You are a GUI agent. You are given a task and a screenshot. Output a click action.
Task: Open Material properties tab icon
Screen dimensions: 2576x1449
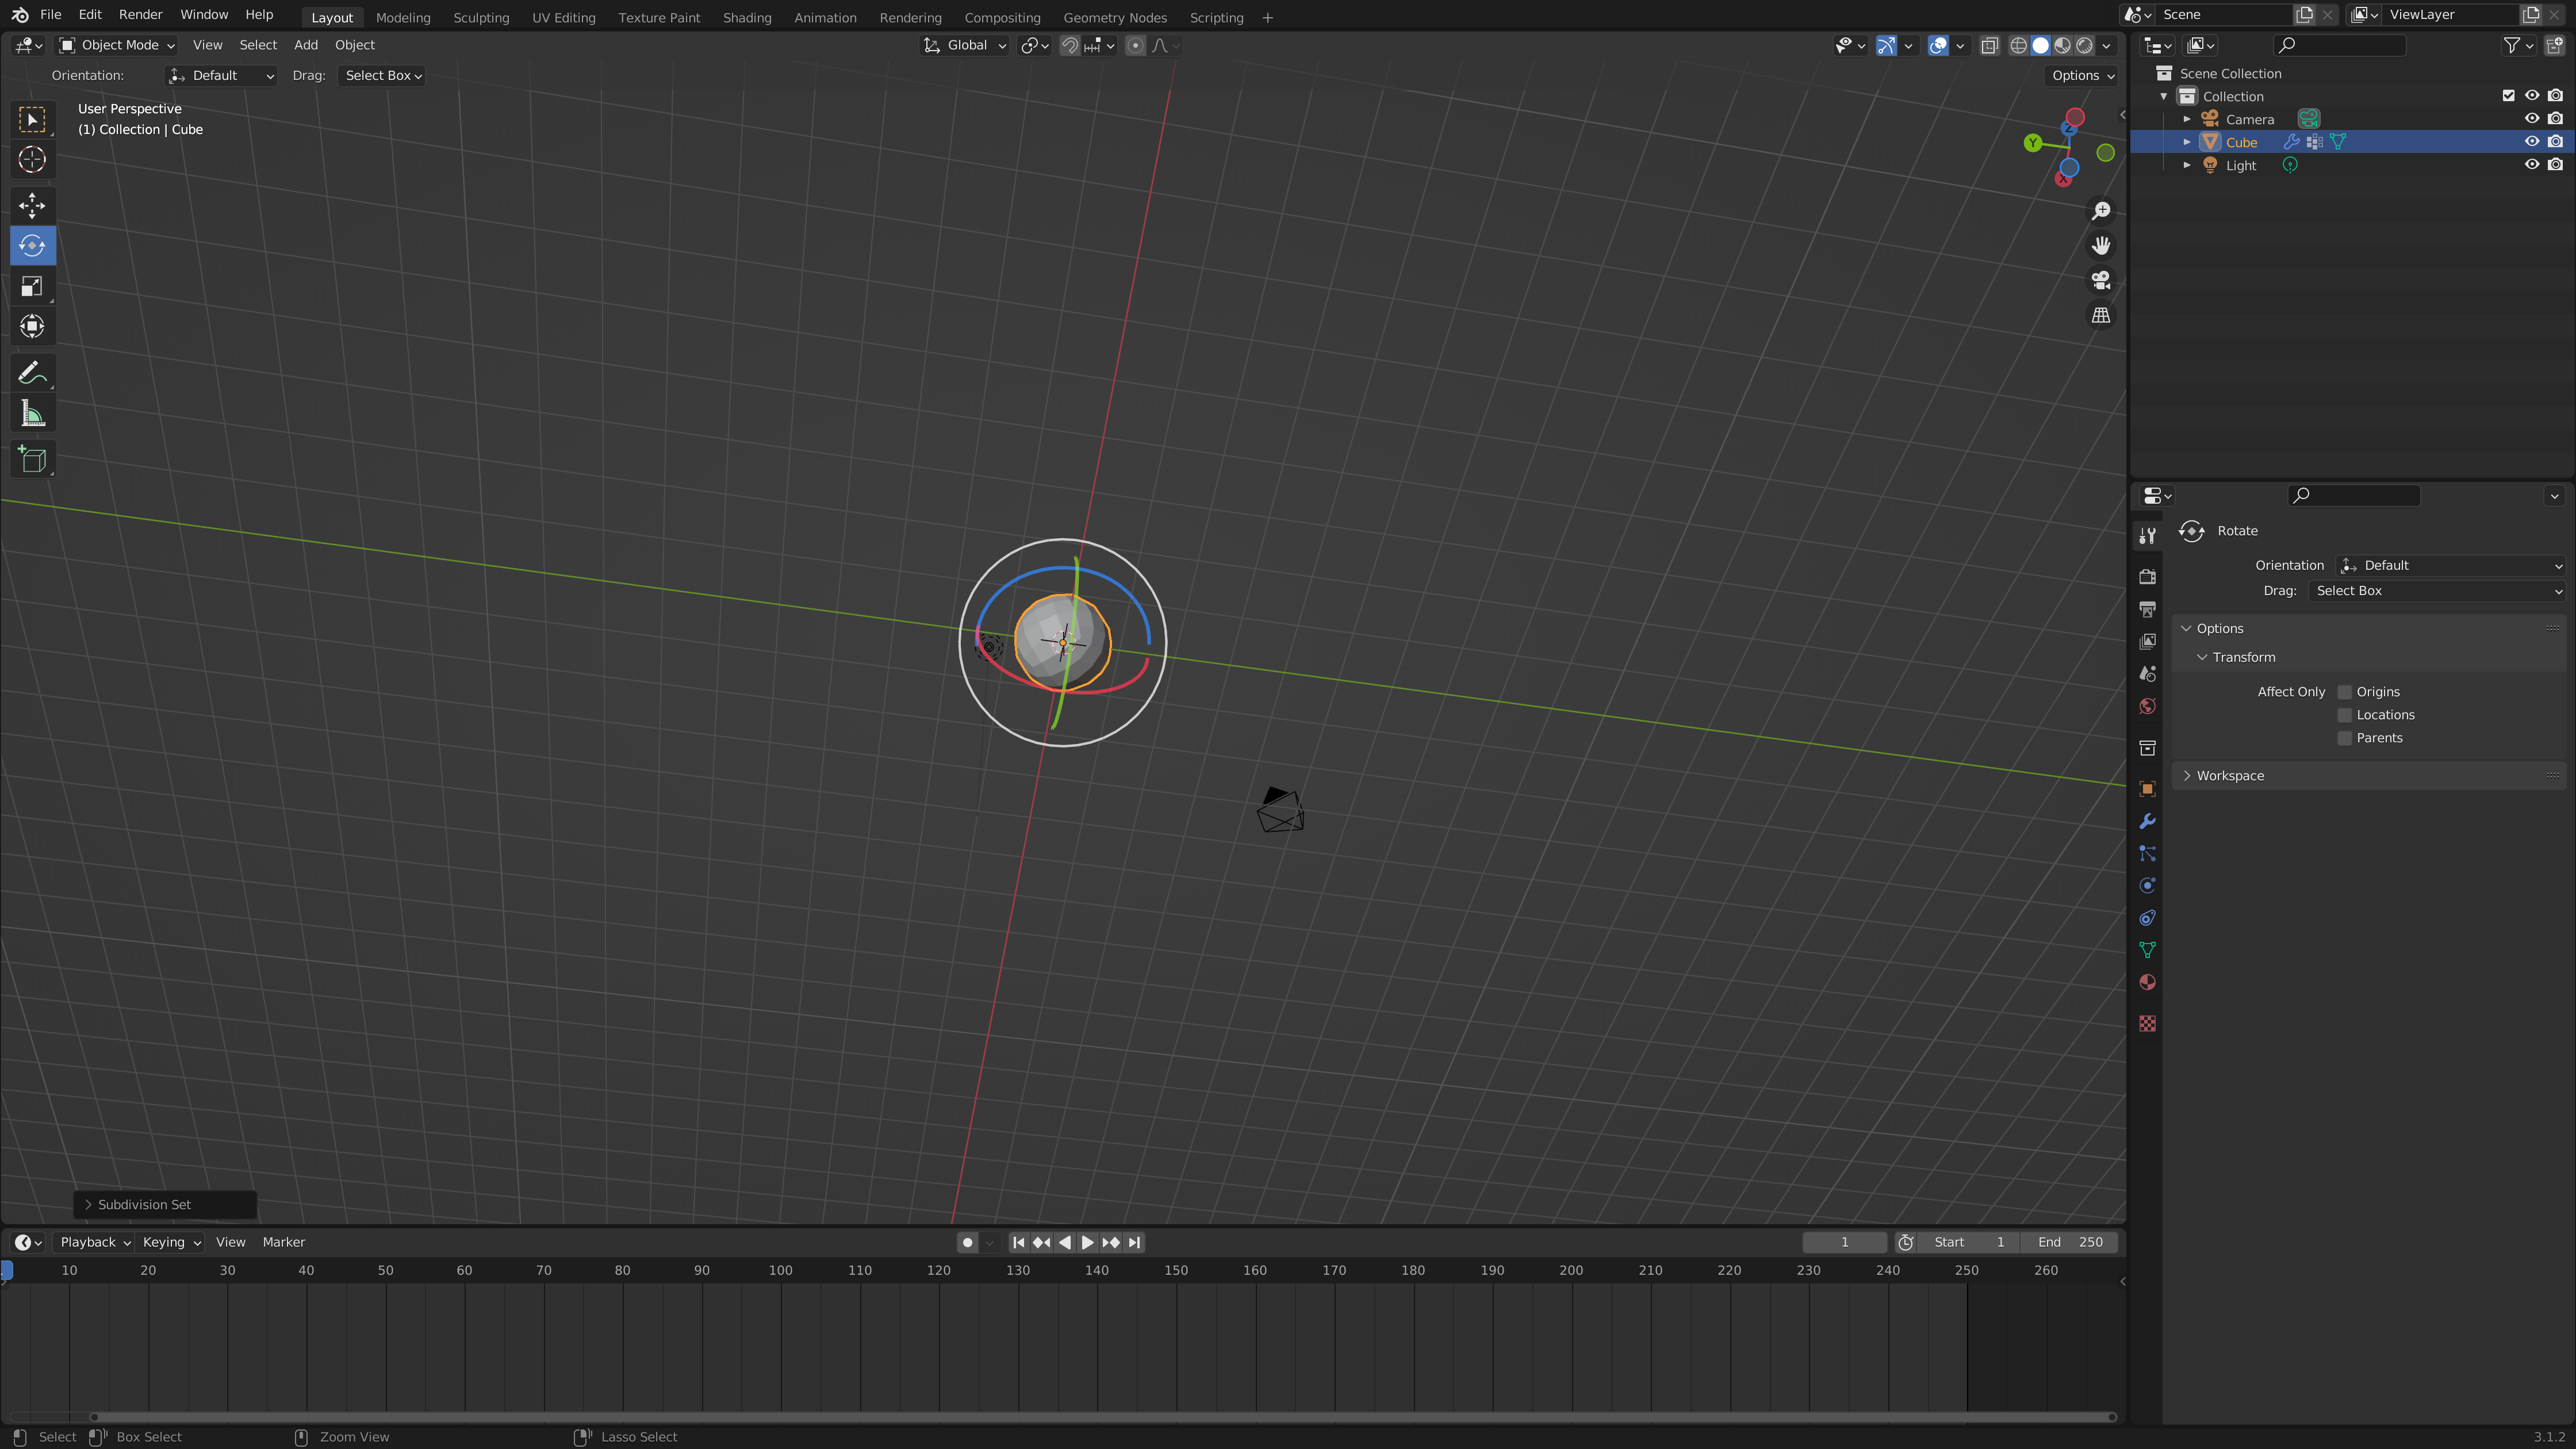pyautogui.click(x=2147, y=982)
